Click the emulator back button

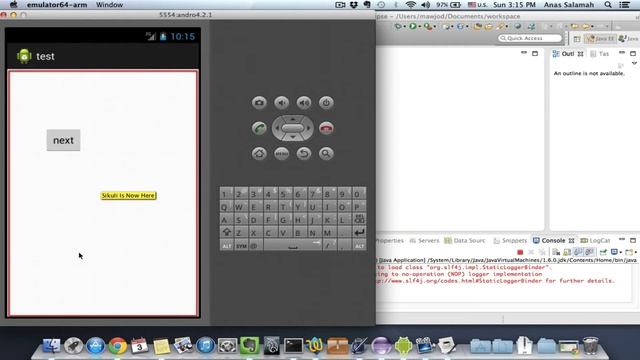point(304,153)
